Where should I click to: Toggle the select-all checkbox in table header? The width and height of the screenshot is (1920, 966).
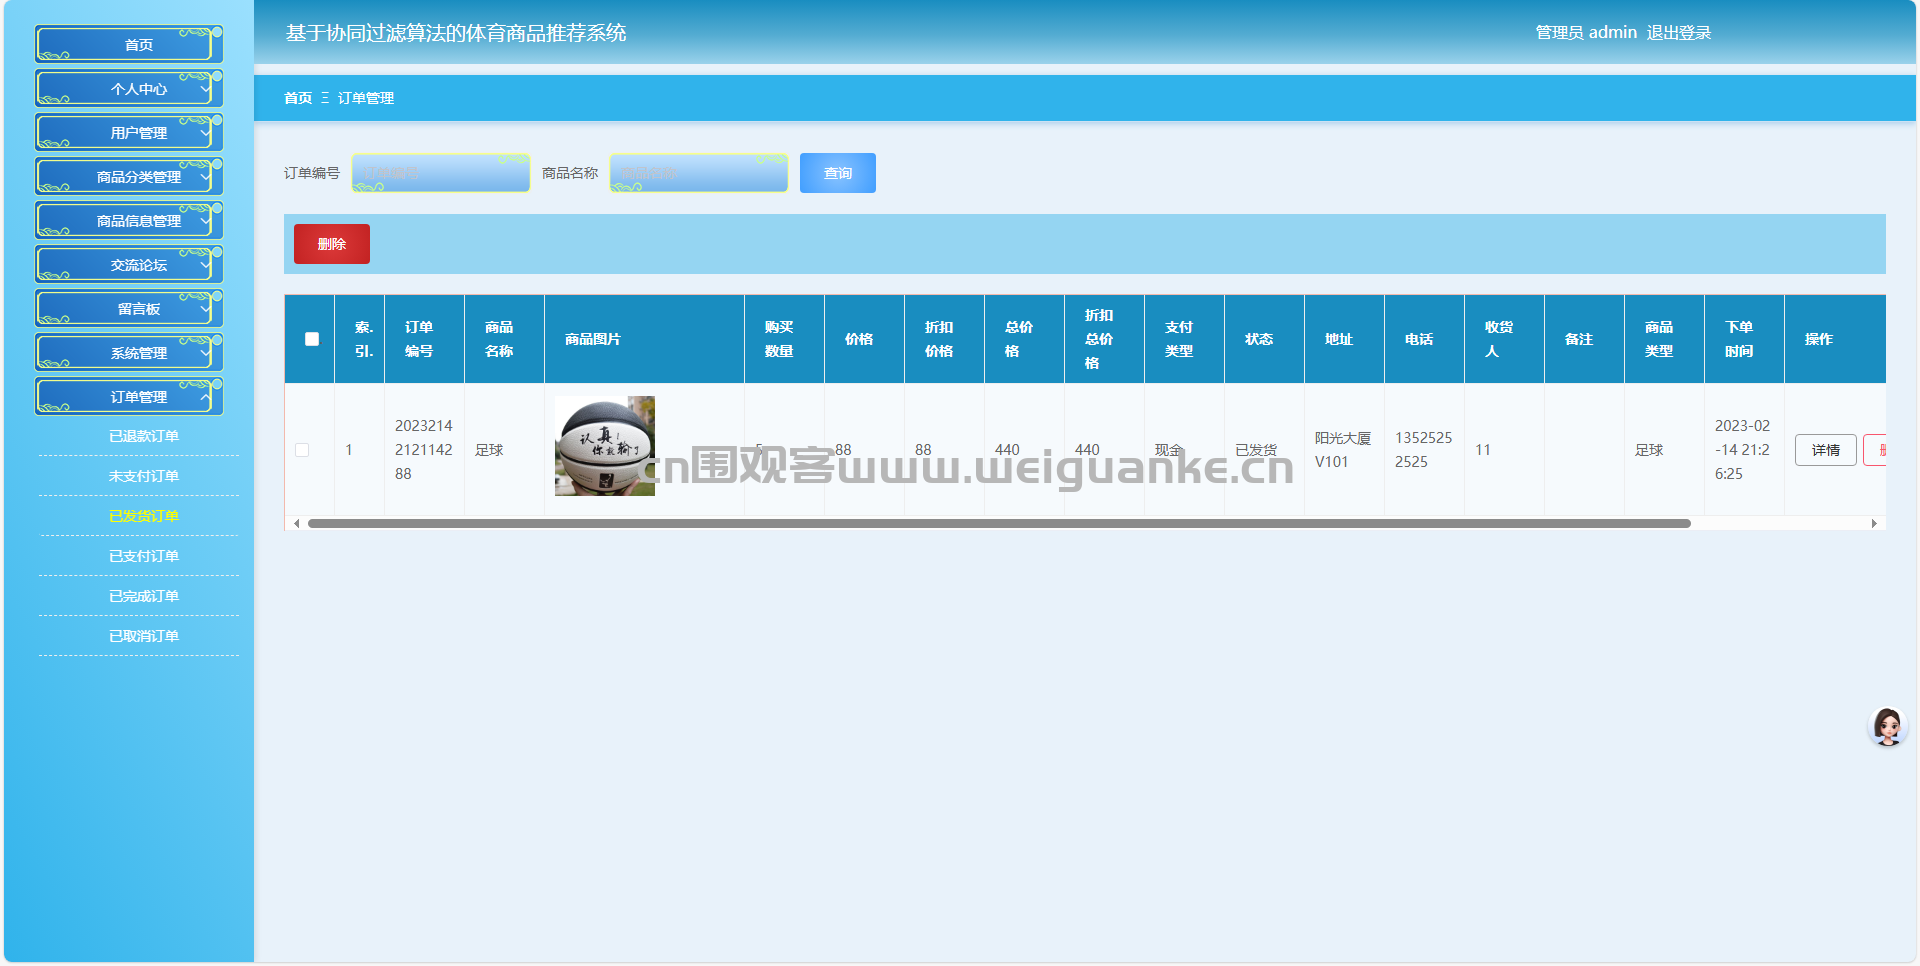pyautogui.click(x=312, y=339)
